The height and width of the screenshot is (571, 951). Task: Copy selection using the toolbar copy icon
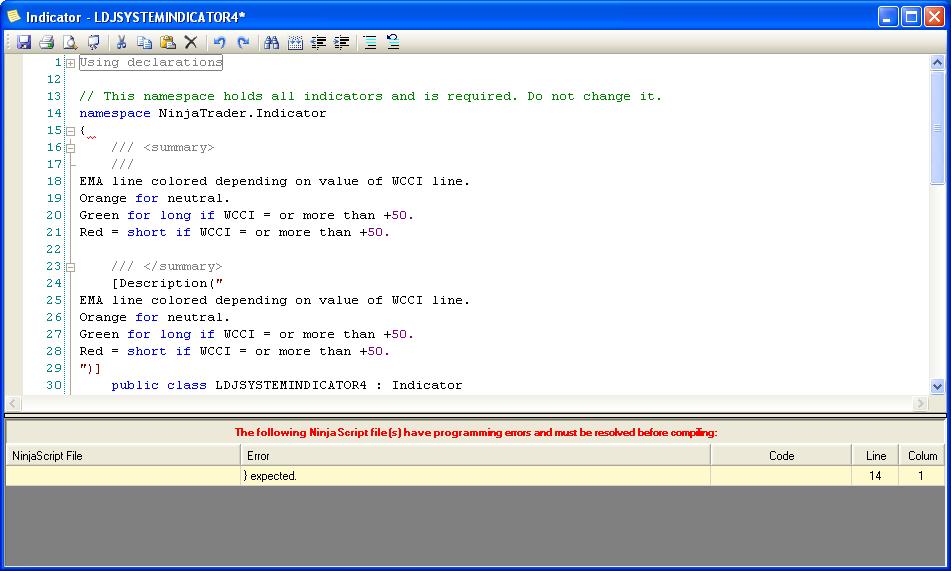coord(144,42)
